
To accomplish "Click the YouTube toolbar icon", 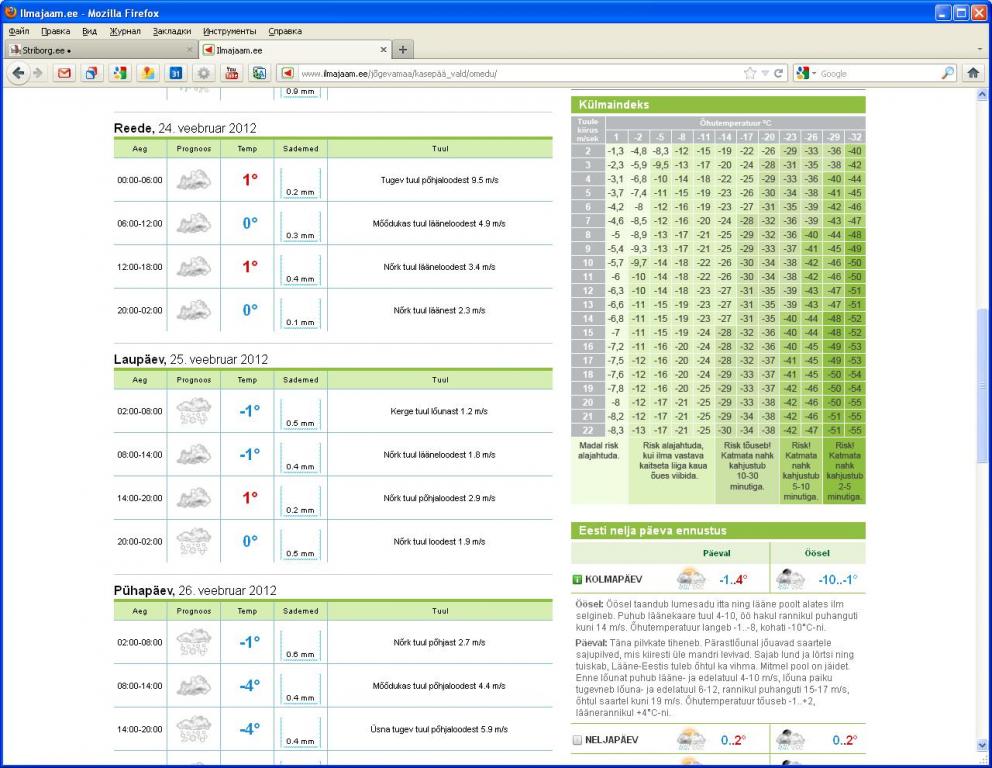I will click(x=231, y=73).
